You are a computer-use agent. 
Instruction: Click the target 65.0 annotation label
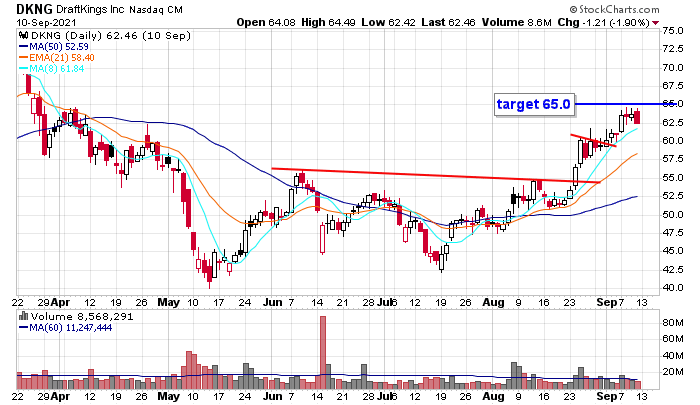pyautogui.click(x=534, y=104)
